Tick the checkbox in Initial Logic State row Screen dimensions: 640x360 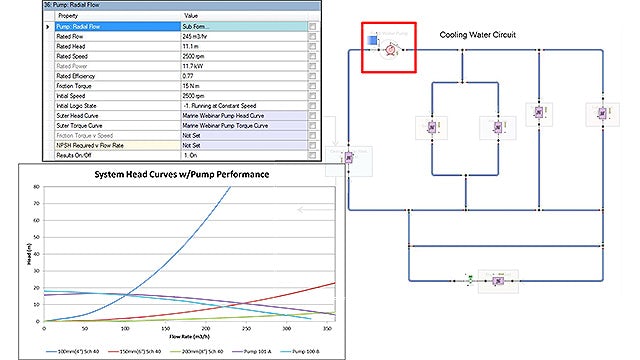pos(312,106)
